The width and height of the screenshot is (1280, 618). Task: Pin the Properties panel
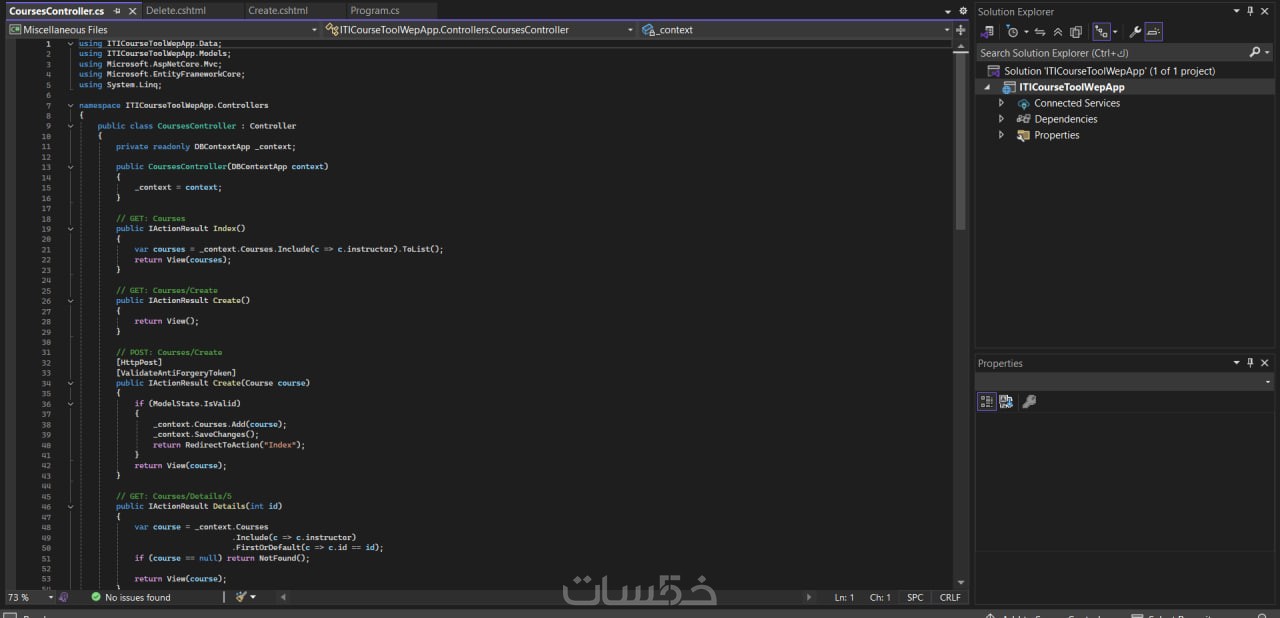coord(1251,363)
